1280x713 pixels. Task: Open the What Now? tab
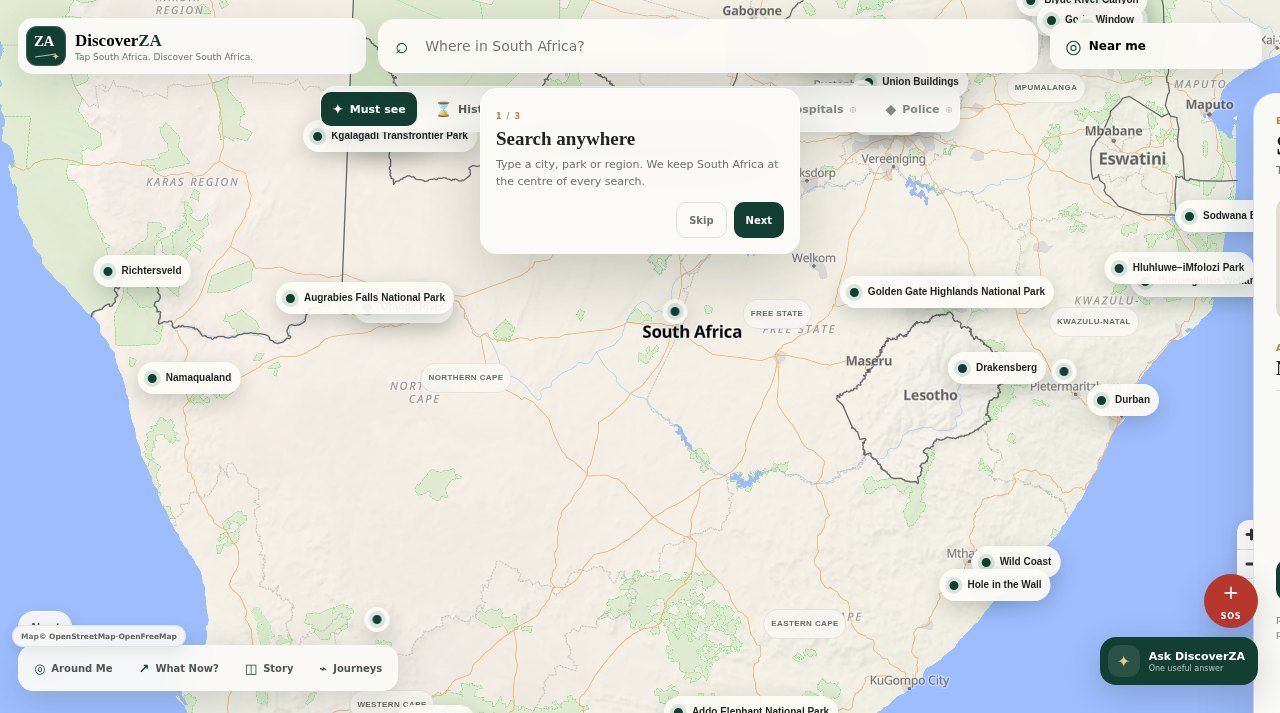click(179, 668)
